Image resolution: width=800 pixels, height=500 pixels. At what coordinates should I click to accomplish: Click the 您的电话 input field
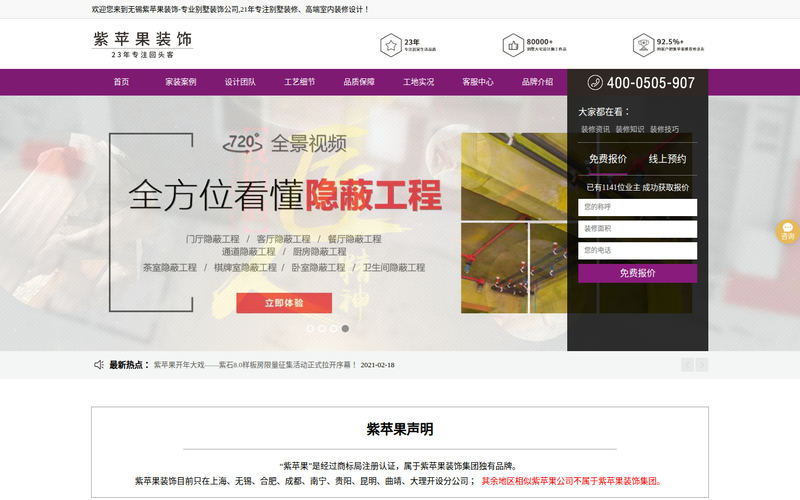click(x=637, y=251)
